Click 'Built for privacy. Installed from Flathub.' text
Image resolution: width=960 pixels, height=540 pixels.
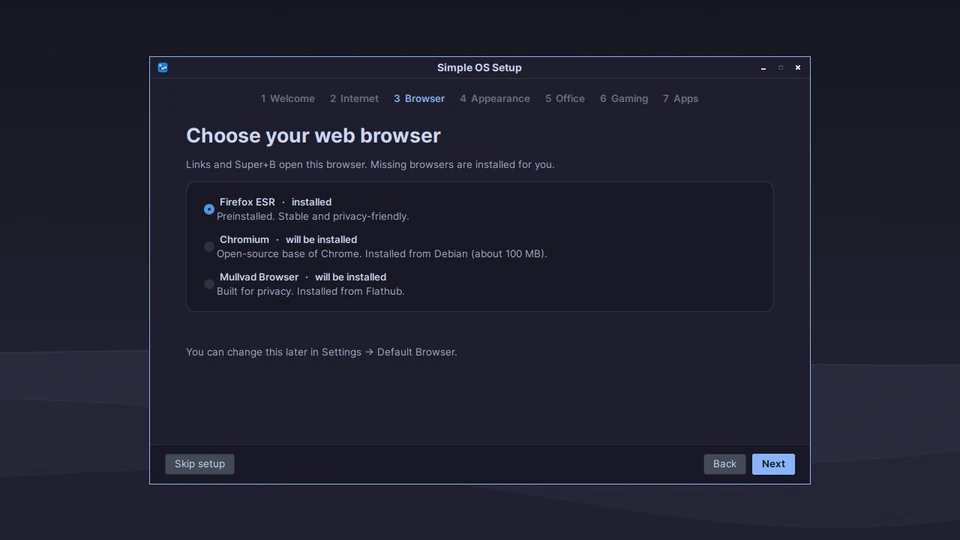pos(310,291)
